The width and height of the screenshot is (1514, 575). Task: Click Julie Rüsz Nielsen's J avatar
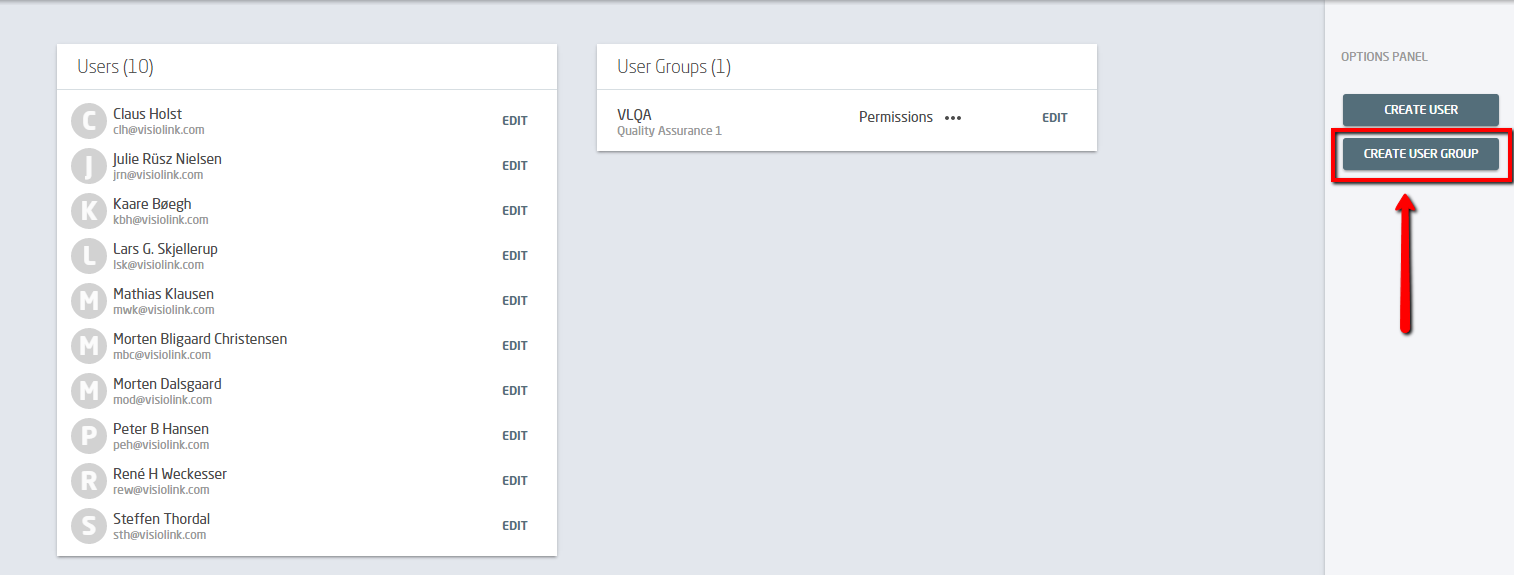89,166
